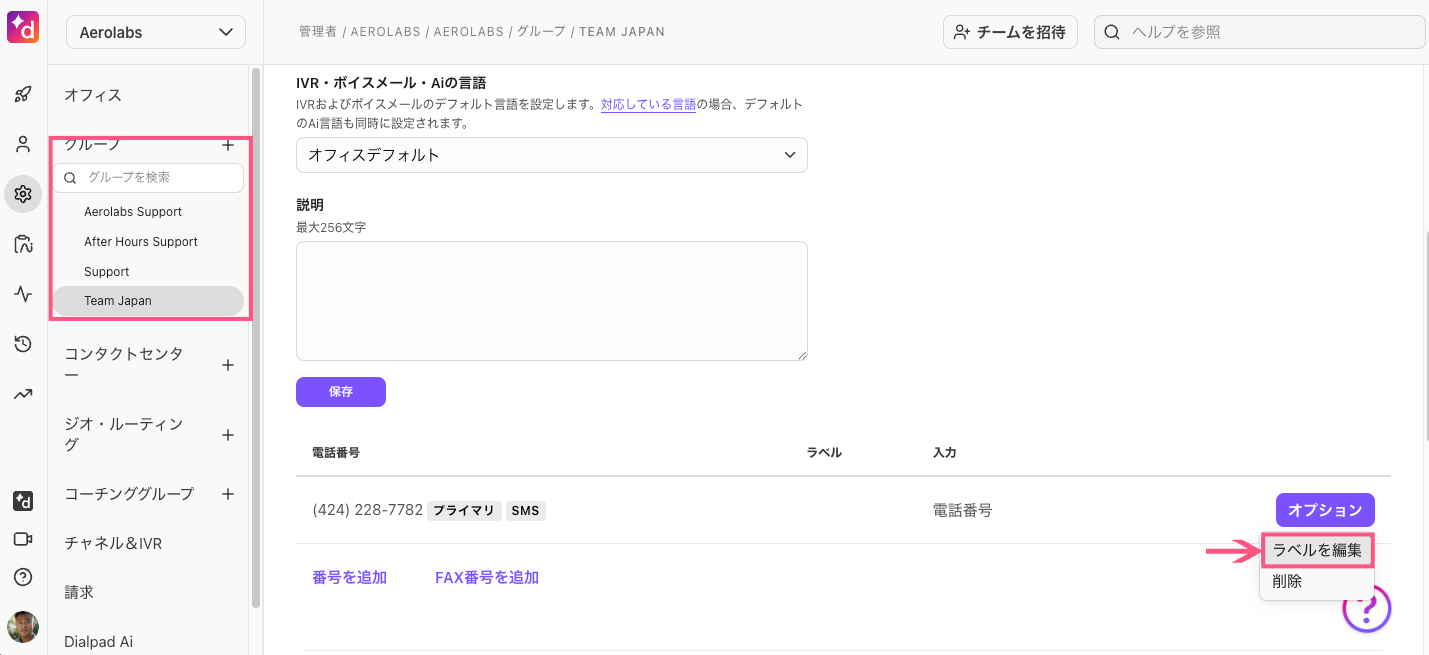Open the purple floating help bubble

click(1367, 607)
